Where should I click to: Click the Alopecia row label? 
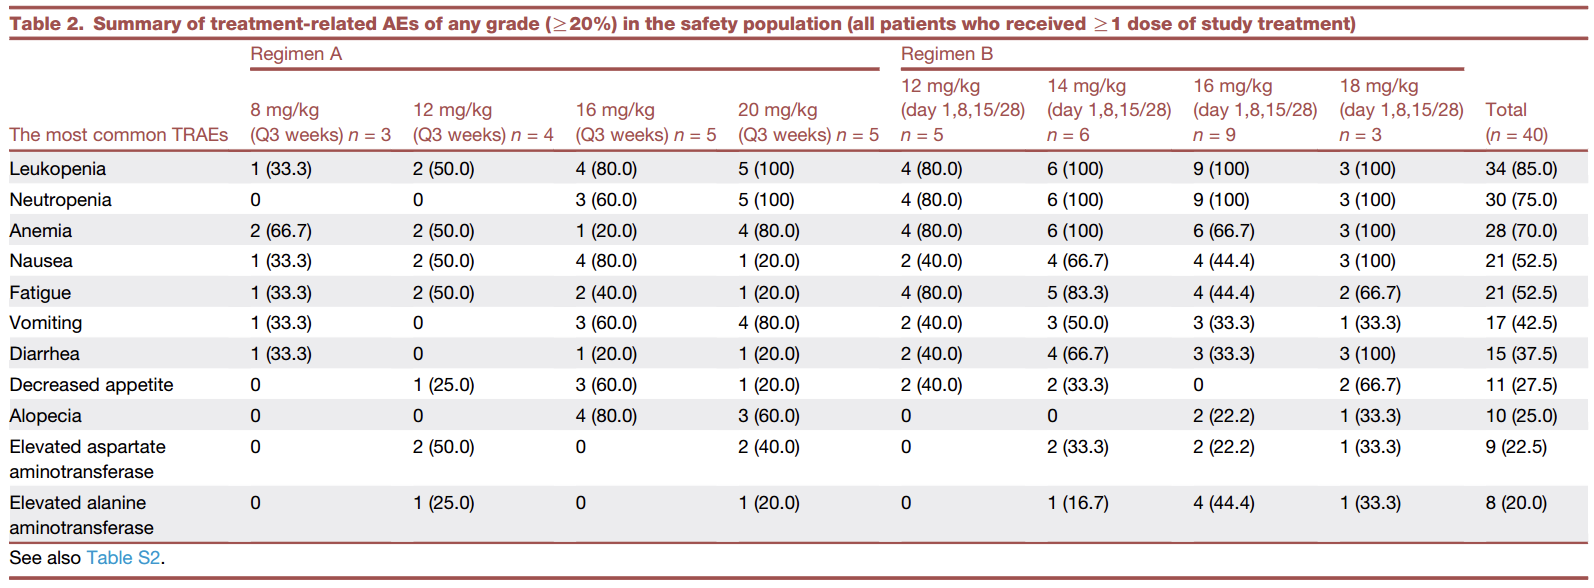(x=46, y=416)
